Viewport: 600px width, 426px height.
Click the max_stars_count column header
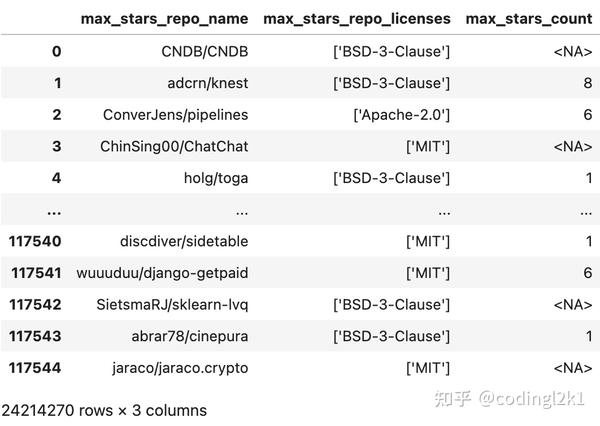coord(529,19)
